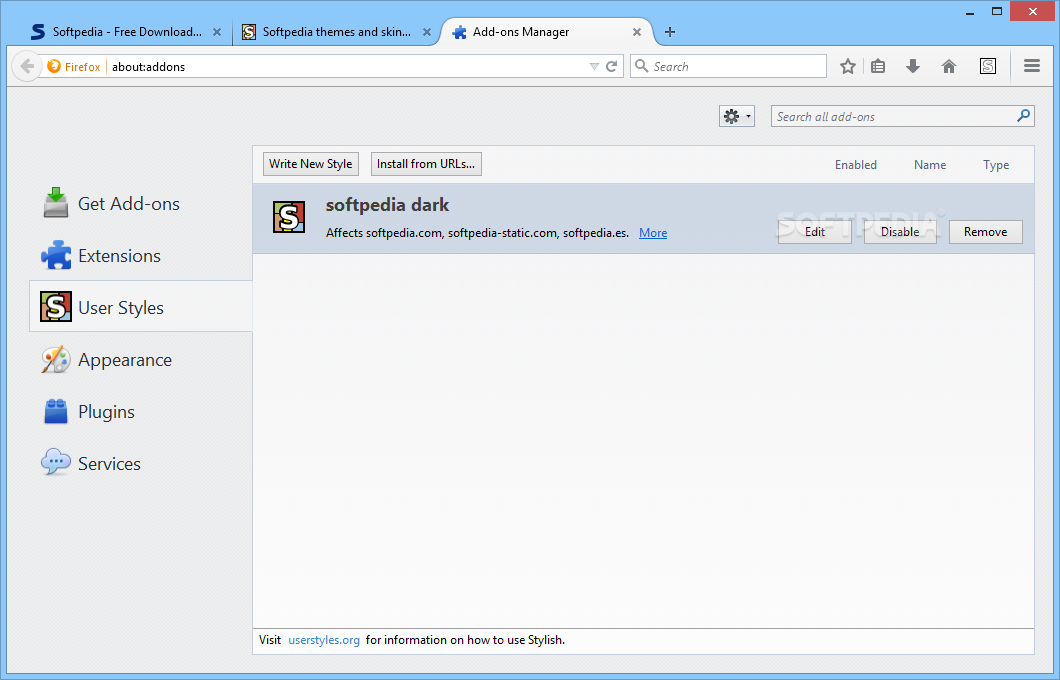Click the browser search magnifier icon
This screenshot has width=1060, height=680.
(x=642, y=66)
